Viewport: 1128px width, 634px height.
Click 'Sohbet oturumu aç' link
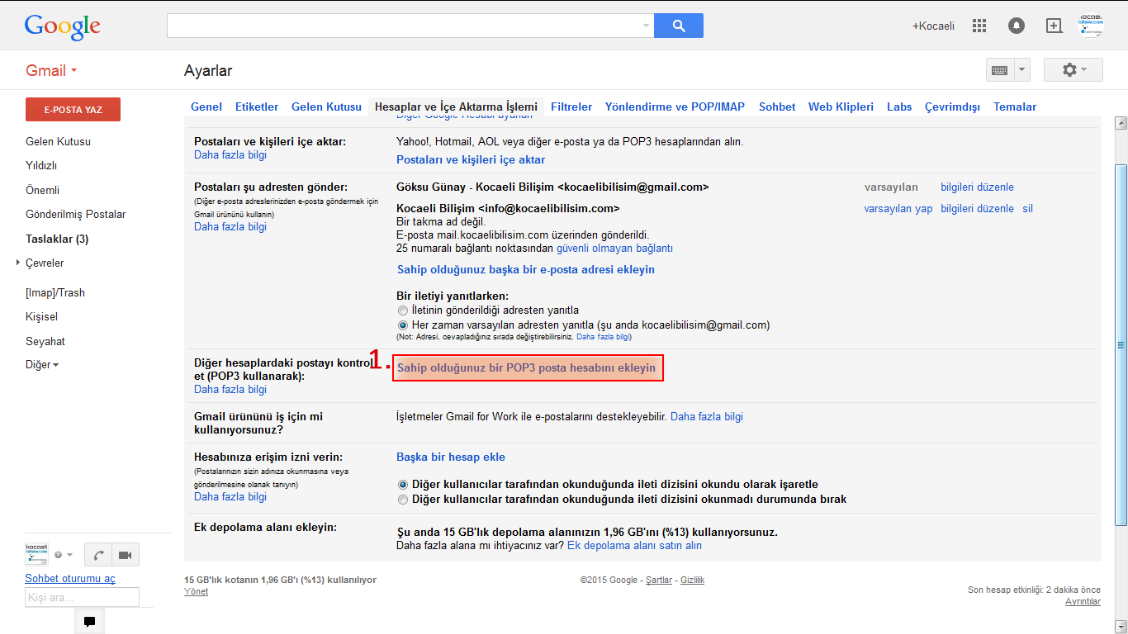point(70,579)
